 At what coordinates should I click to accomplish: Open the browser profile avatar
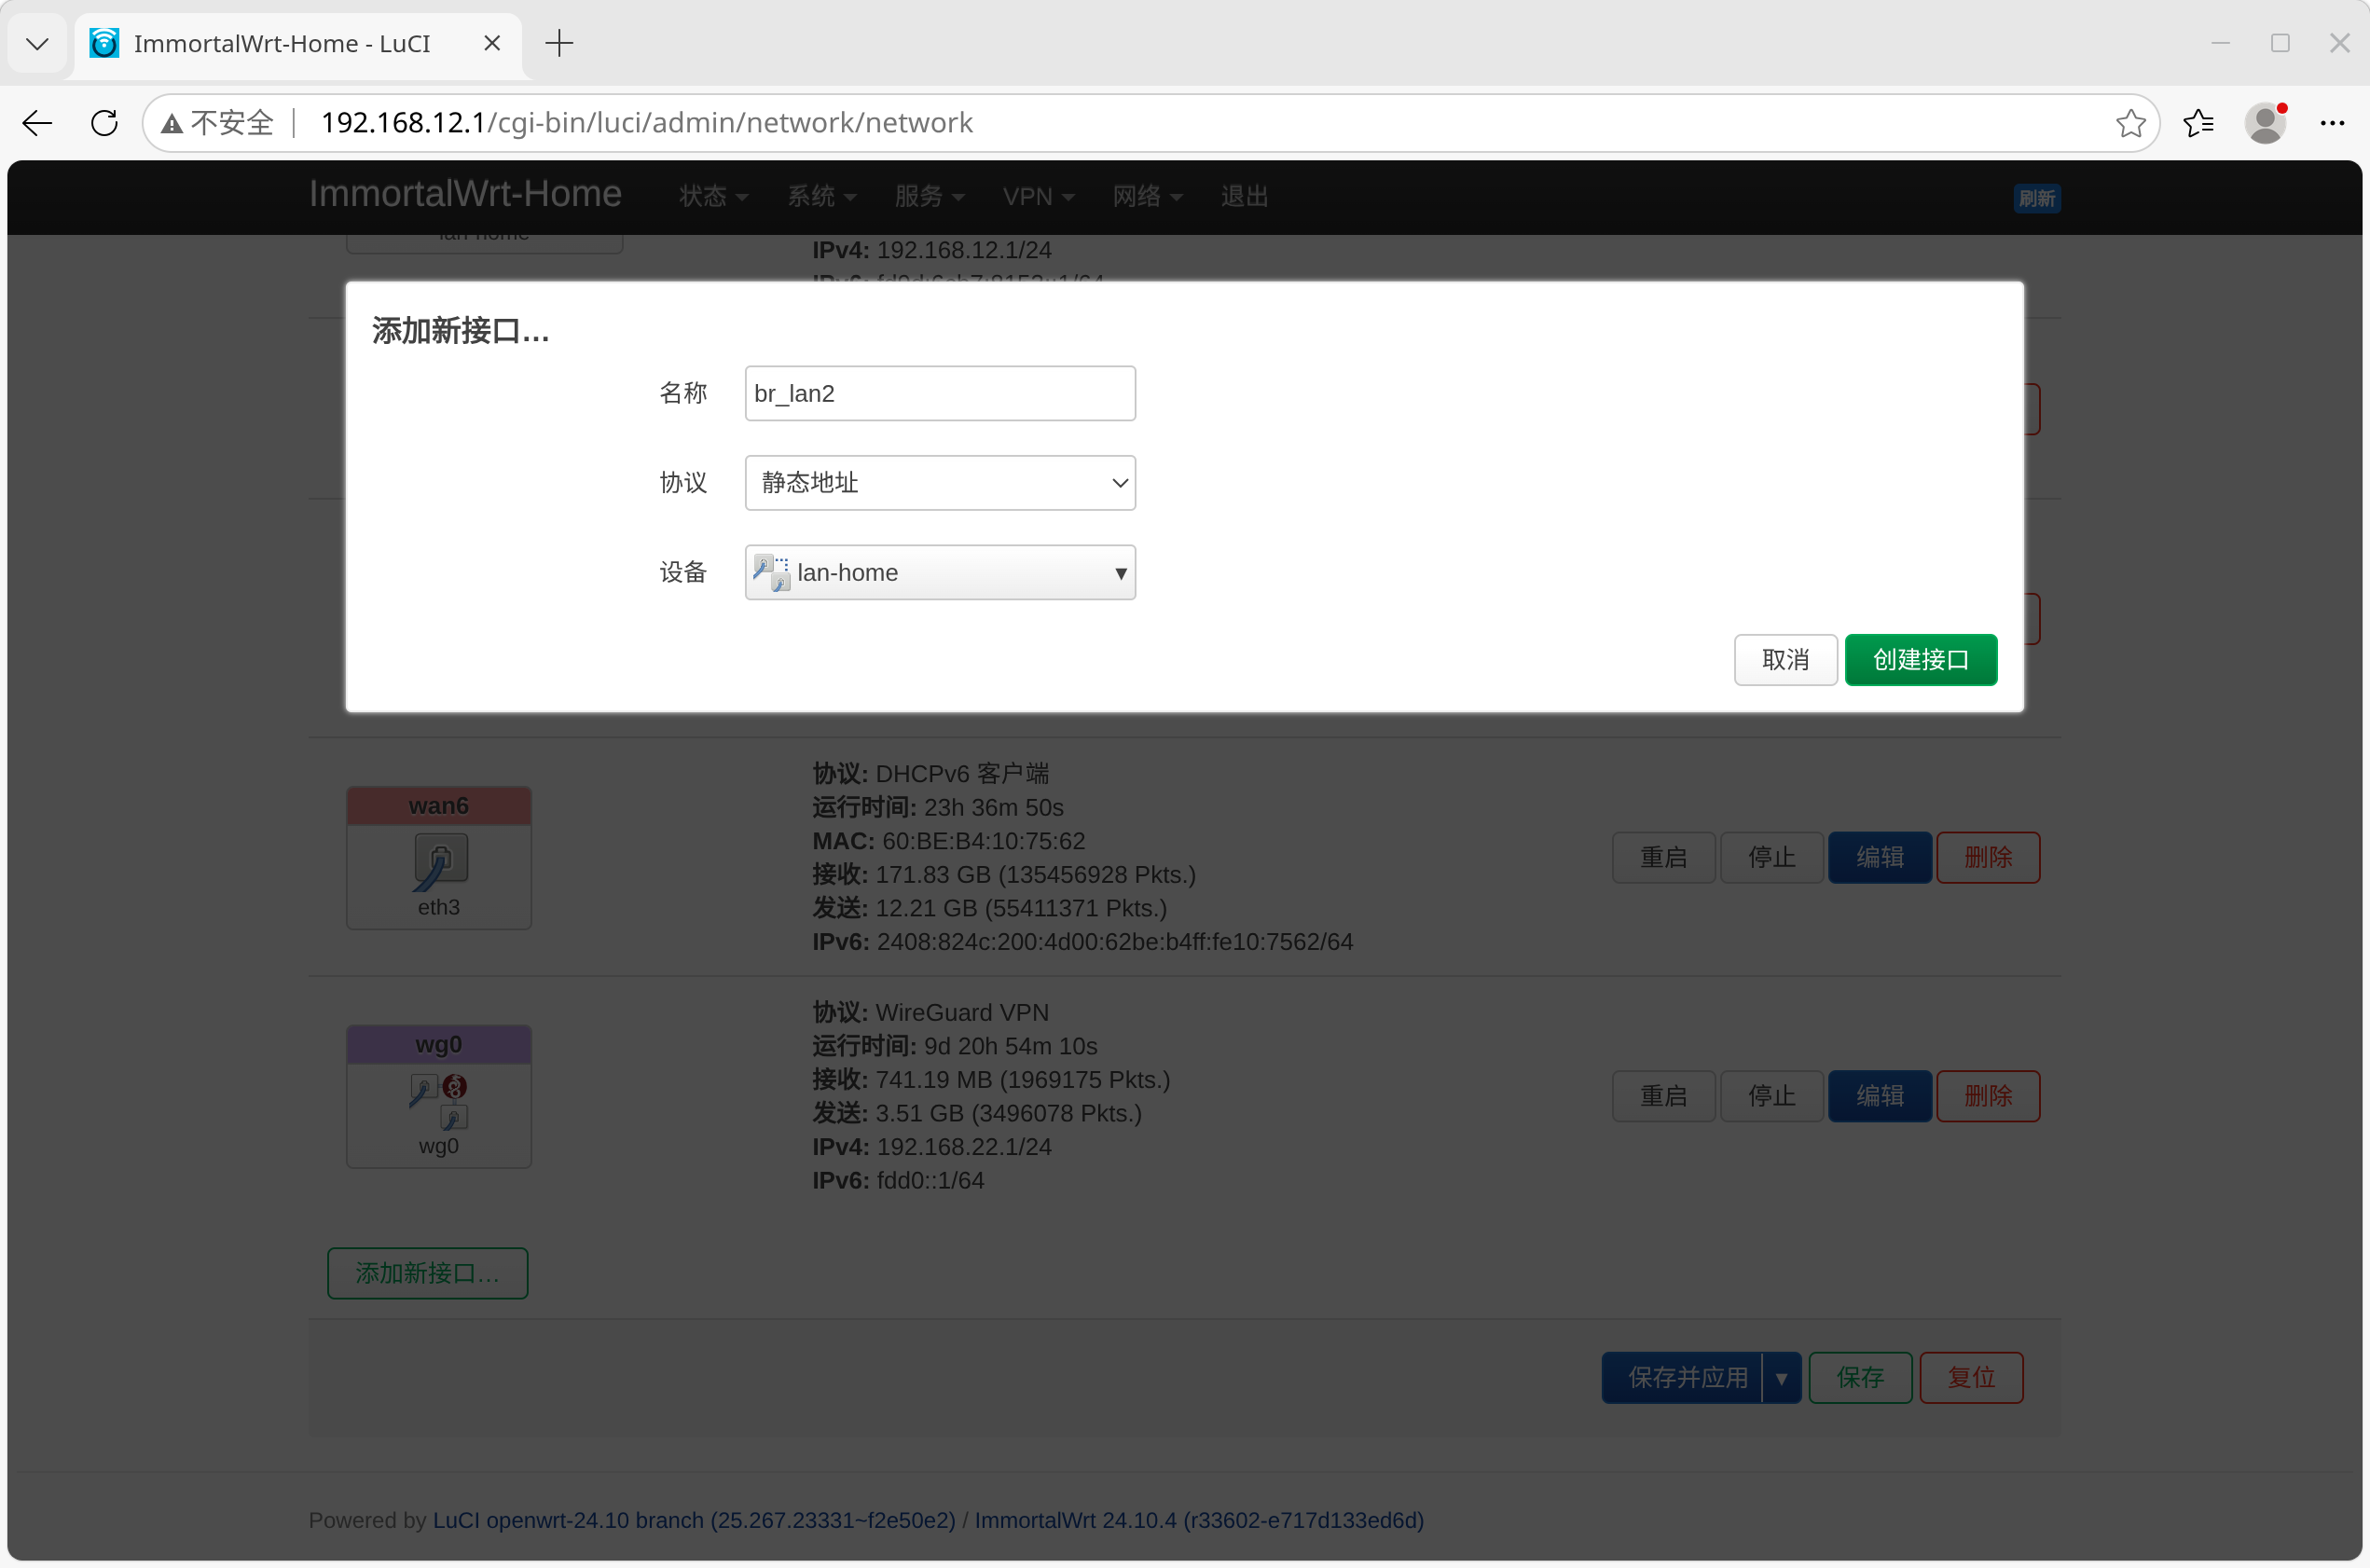coord(2264,123)
